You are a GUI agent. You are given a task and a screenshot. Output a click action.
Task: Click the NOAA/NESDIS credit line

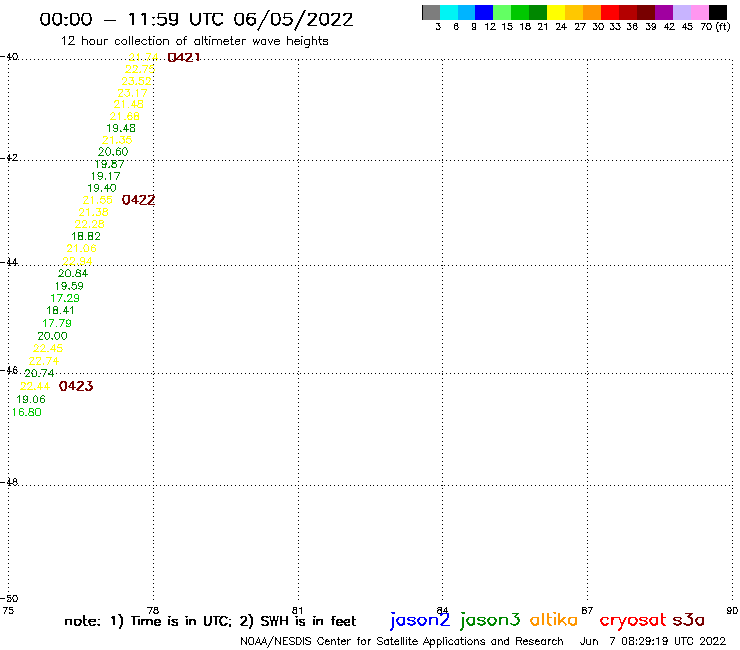402,641
